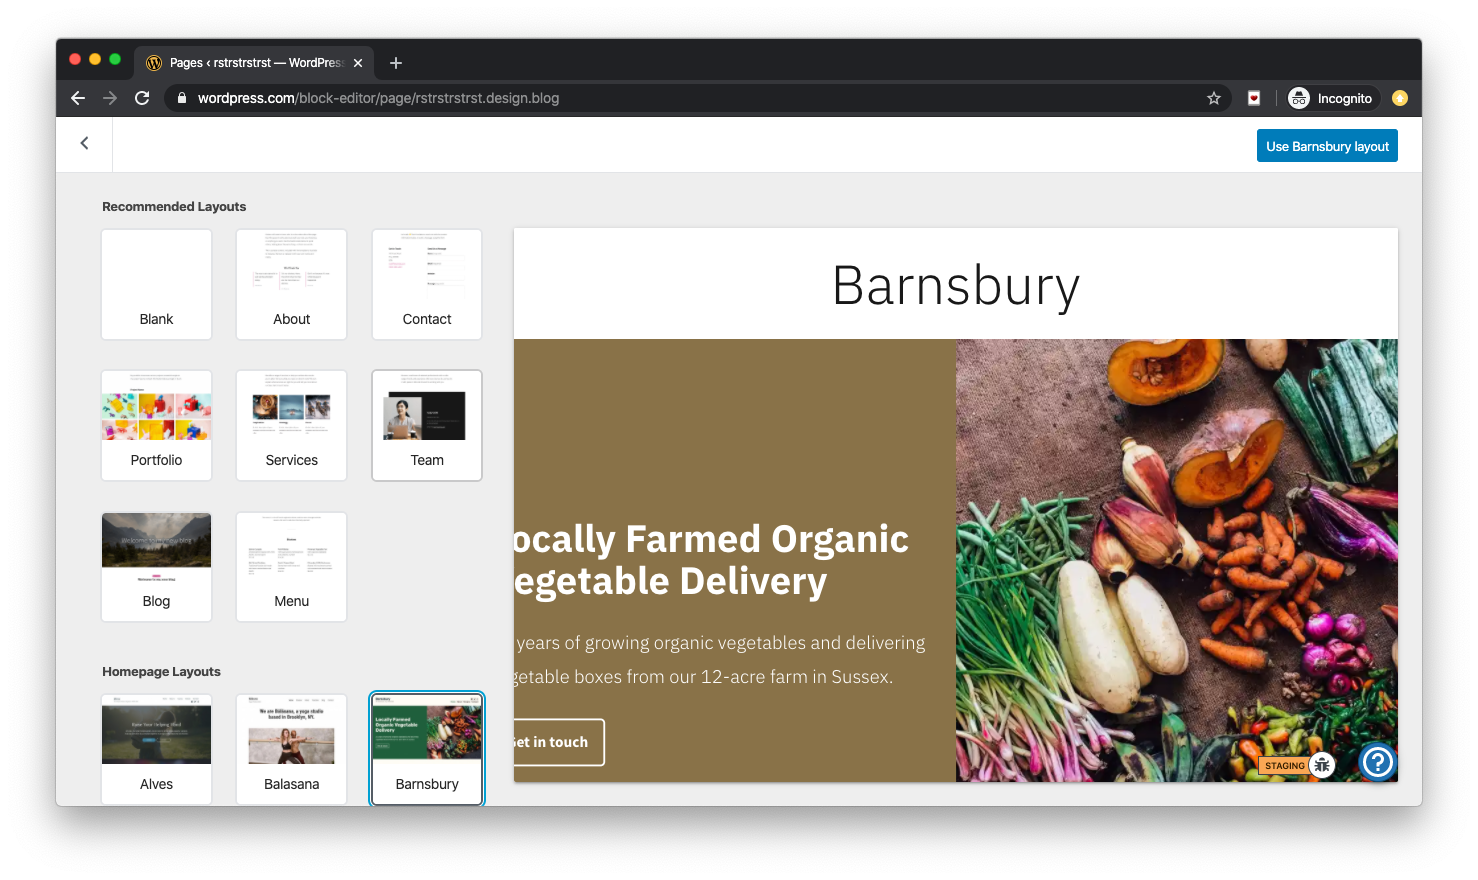Image resolution: width=1478 pixels, height=880 pixels.
Task: Open a new browser tab with plus
Action: point(396,63)
